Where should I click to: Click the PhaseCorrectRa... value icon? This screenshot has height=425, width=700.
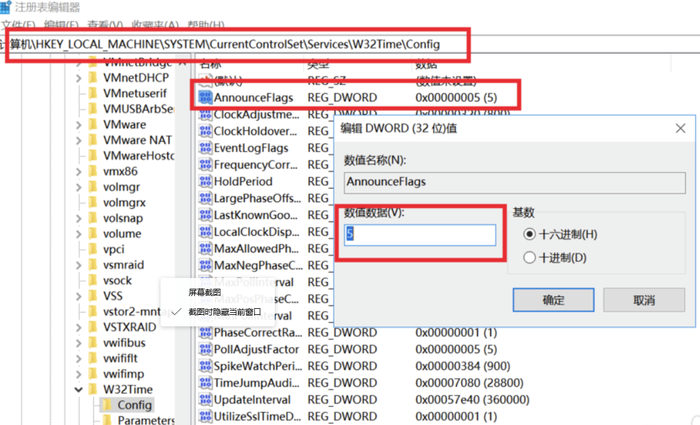(x=205, y=333)
